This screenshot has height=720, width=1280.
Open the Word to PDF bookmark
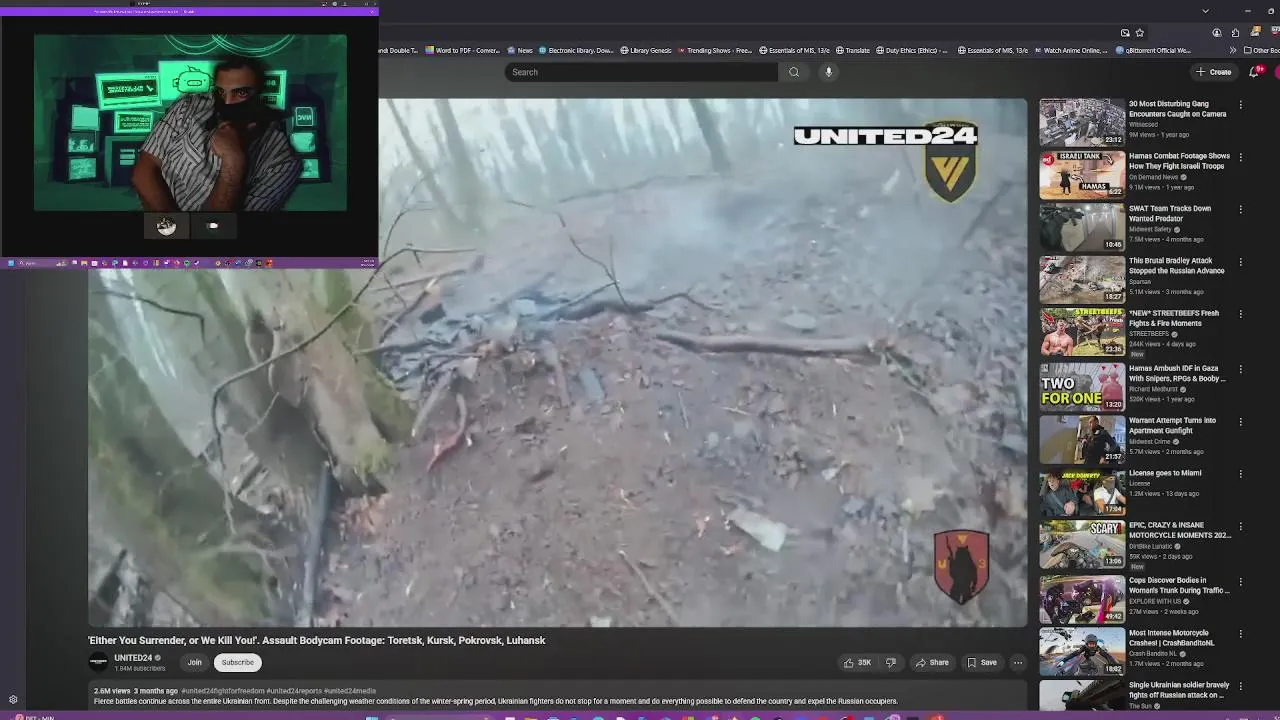point(462,50)
